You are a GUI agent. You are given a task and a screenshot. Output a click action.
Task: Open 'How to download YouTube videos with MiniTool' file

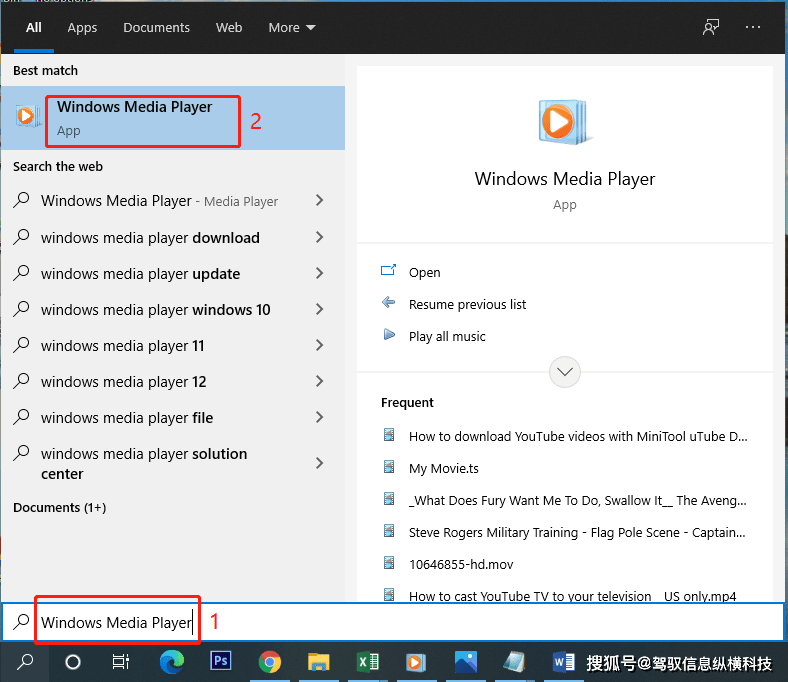pos(578,436)
